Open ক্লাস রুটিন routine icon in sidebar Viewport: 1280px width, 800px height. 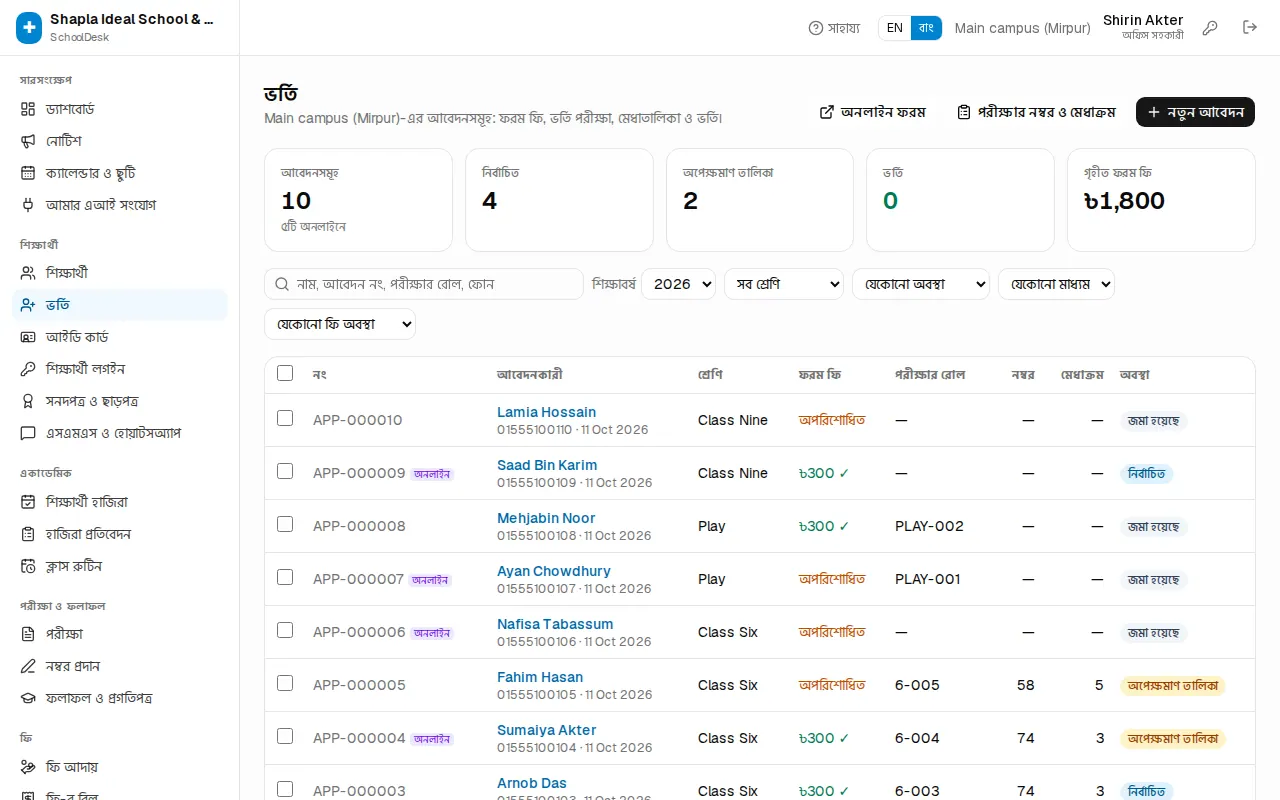pos(28,566)
